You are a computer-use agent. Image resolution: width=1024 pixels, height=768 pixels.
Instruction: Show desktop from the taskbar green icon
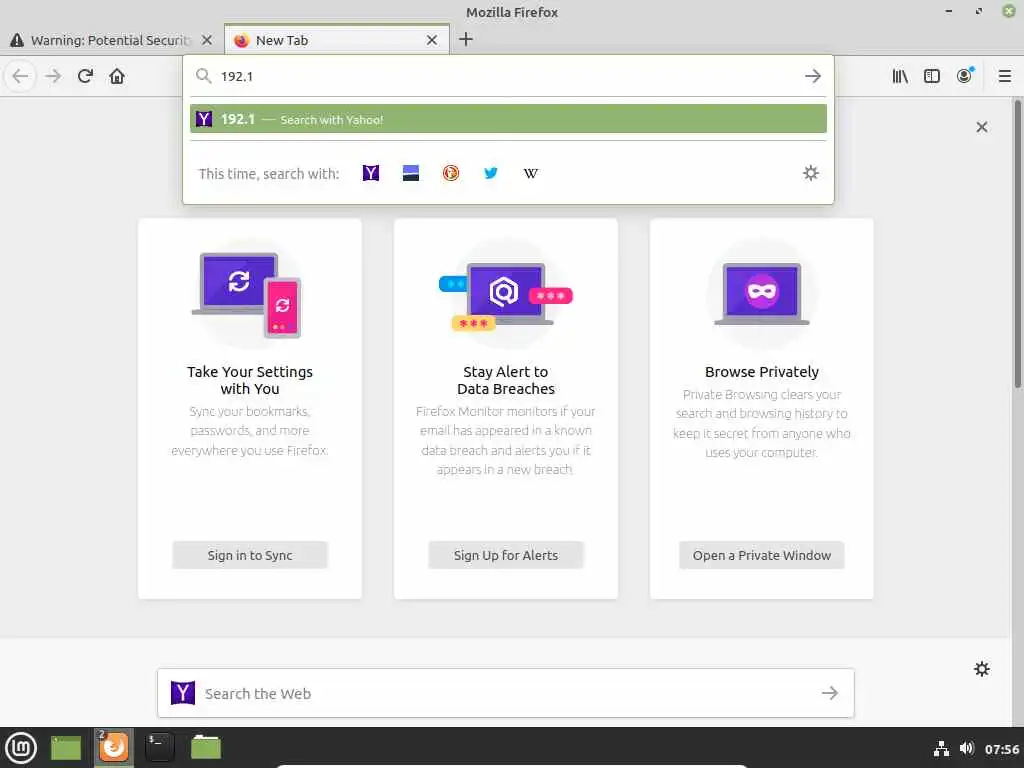point(66,748)
